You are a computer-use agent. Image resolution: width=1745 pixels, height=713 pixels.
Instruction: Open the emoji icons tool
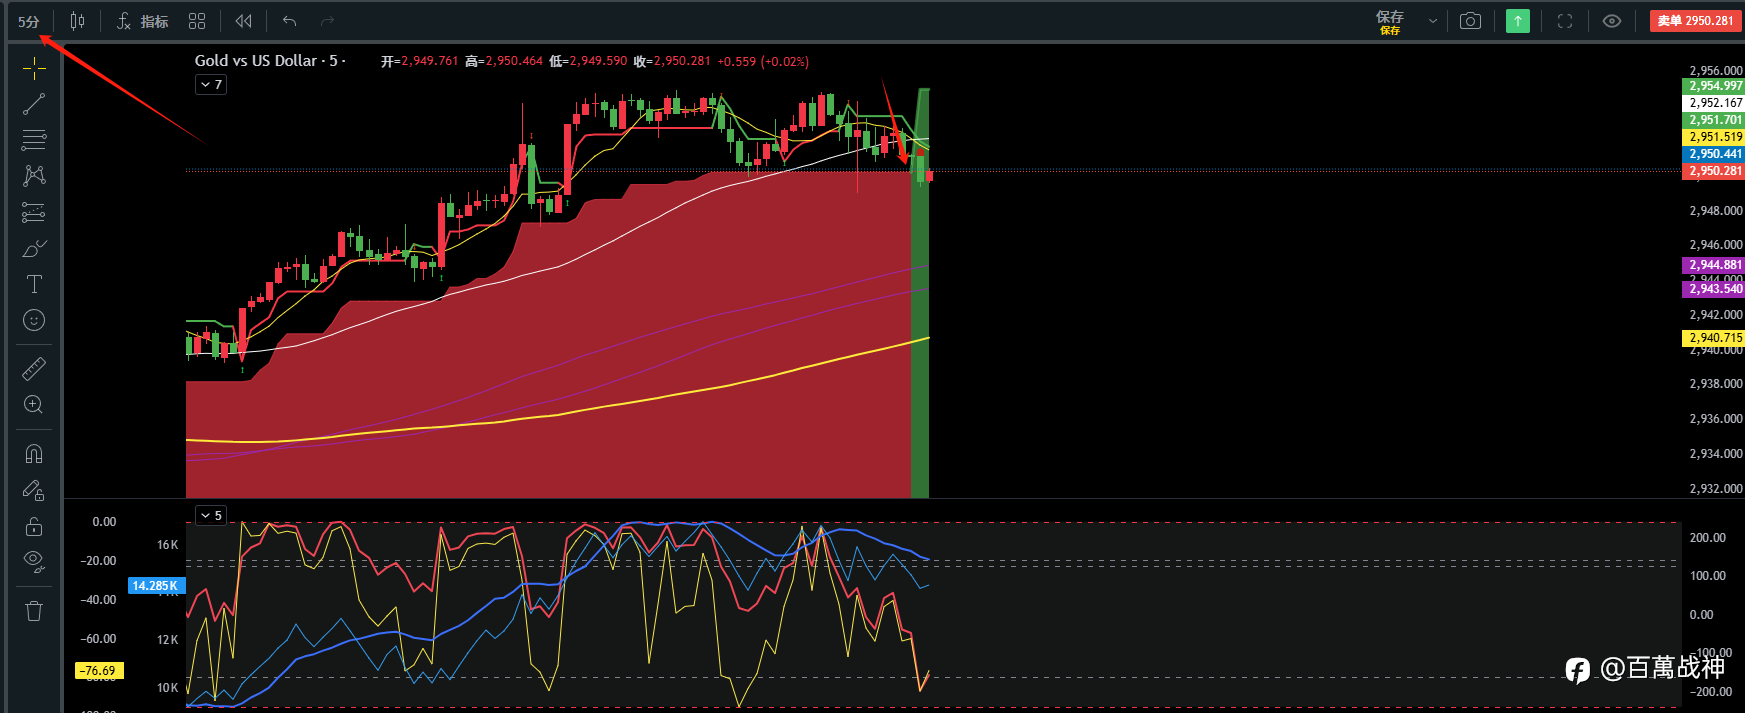pyautogui.click(x=34, y=320)
